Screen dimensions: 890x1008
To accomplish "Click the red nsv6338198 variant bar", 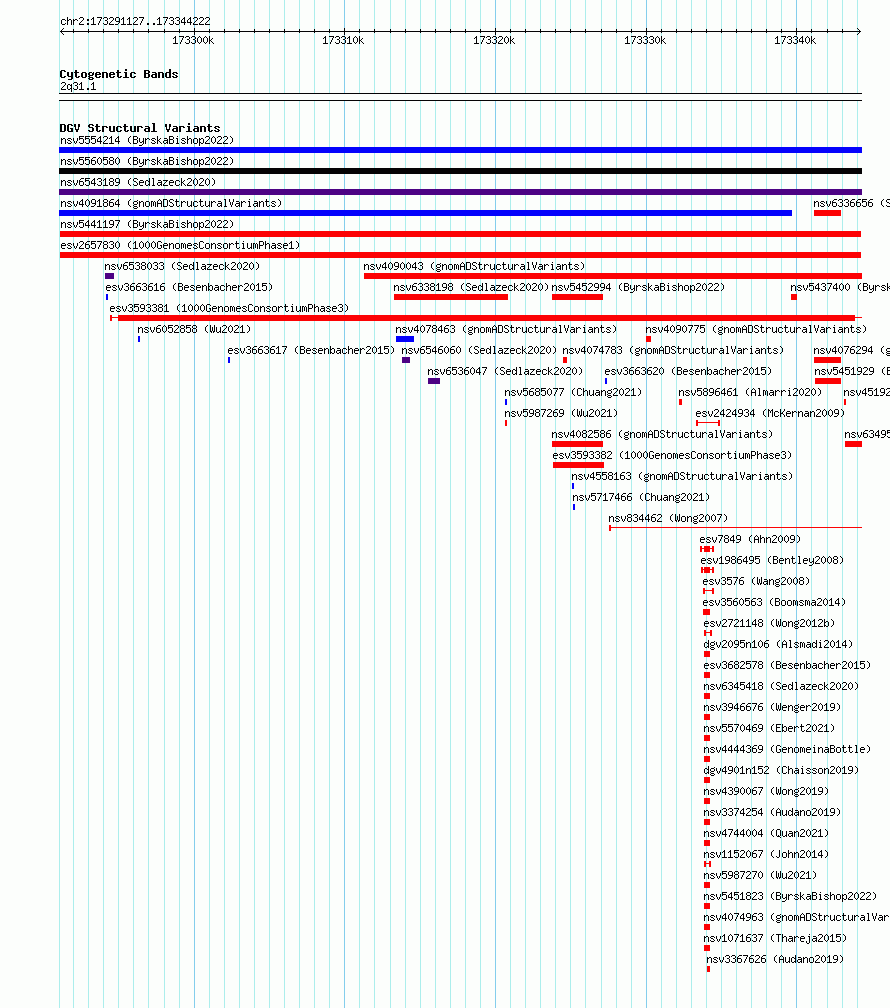I will pos(451,297).
